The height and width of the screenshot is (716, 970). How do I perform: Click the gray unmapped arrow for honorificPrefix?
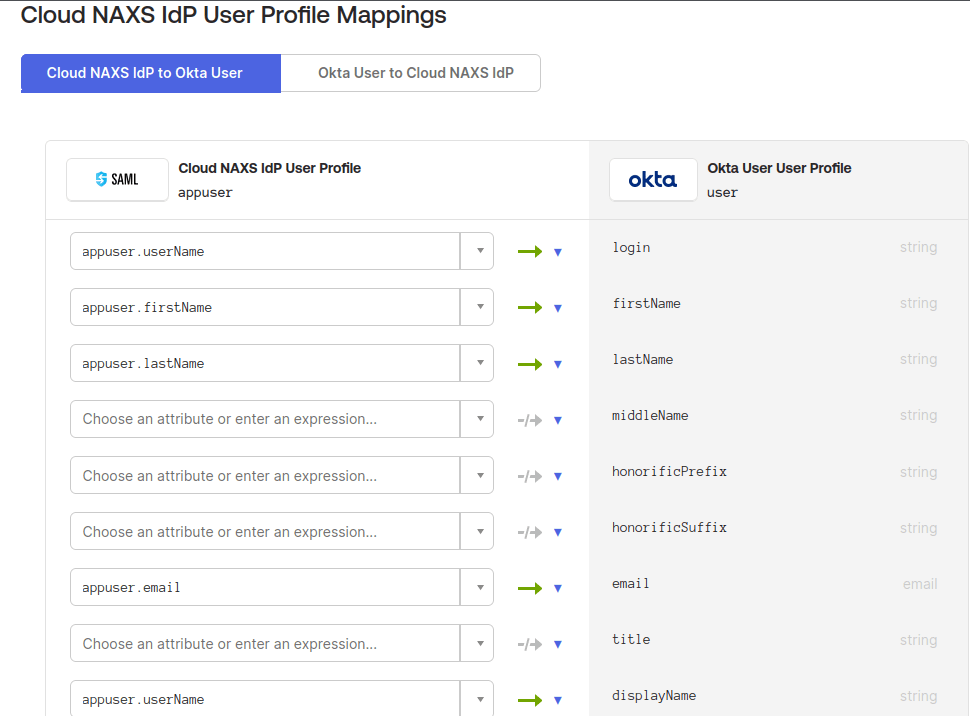(530, 476)
